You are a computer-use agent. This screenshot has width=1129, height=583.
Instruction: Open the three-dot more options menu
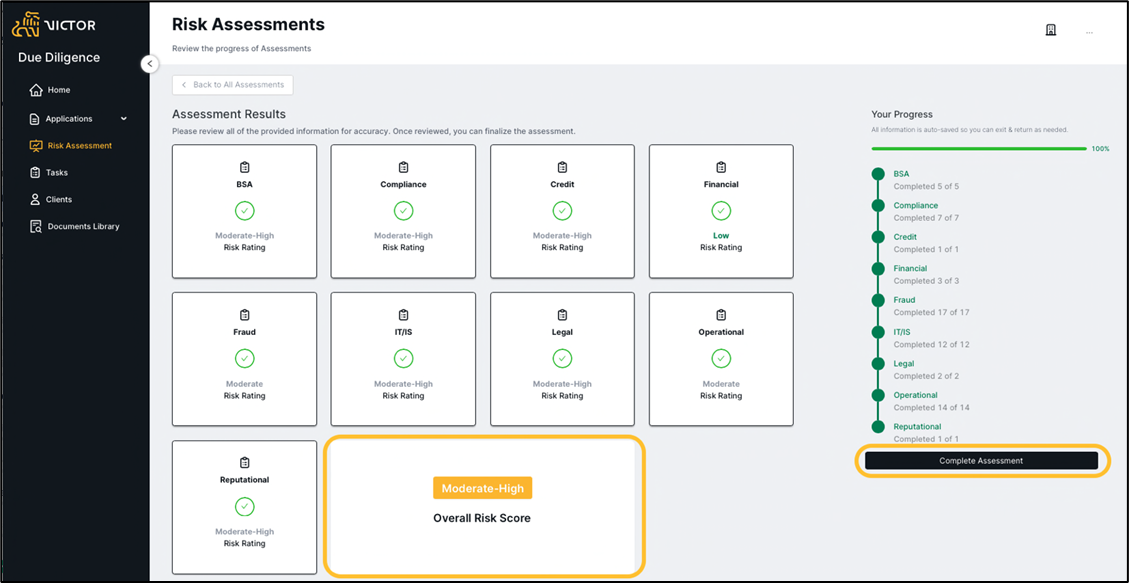coord(1089,32)
